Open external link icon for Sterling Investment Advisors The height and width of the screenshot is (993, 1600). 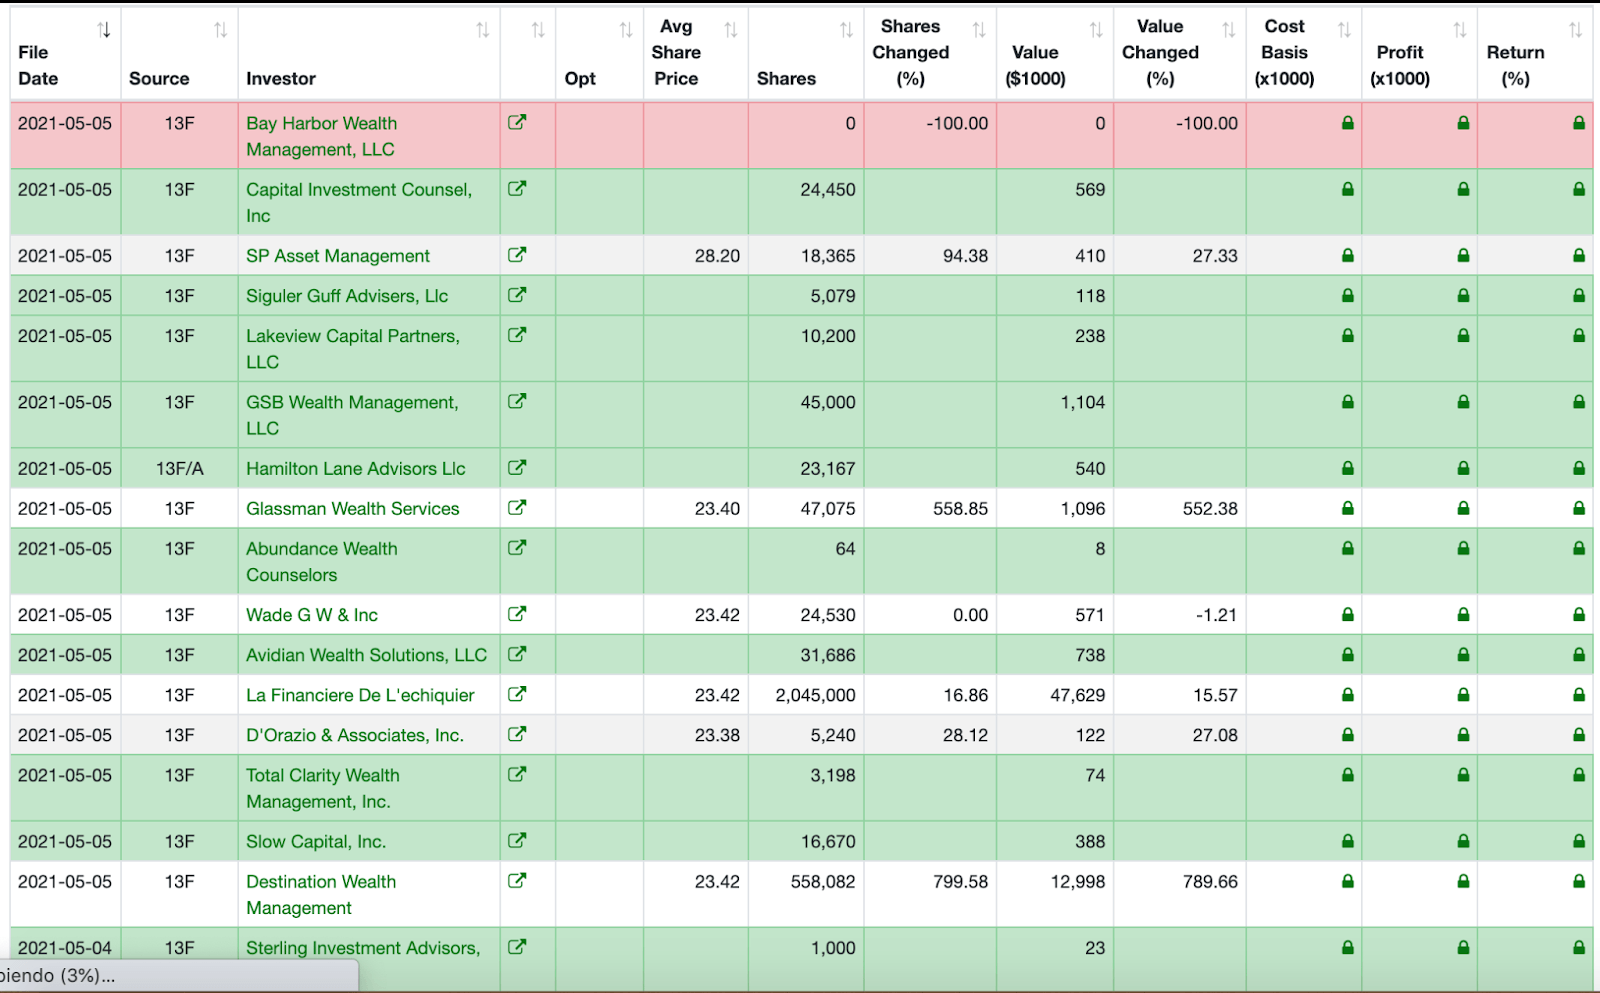pyautogui.click(x=517, y=947)
